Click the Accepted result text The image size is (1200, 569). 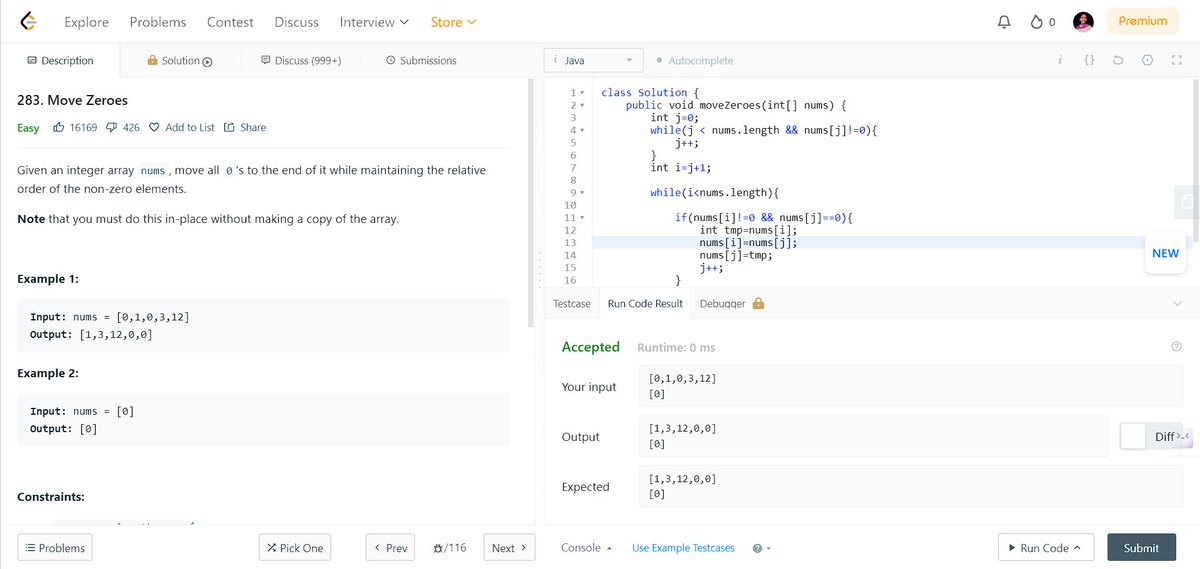(x=591, y=347)
